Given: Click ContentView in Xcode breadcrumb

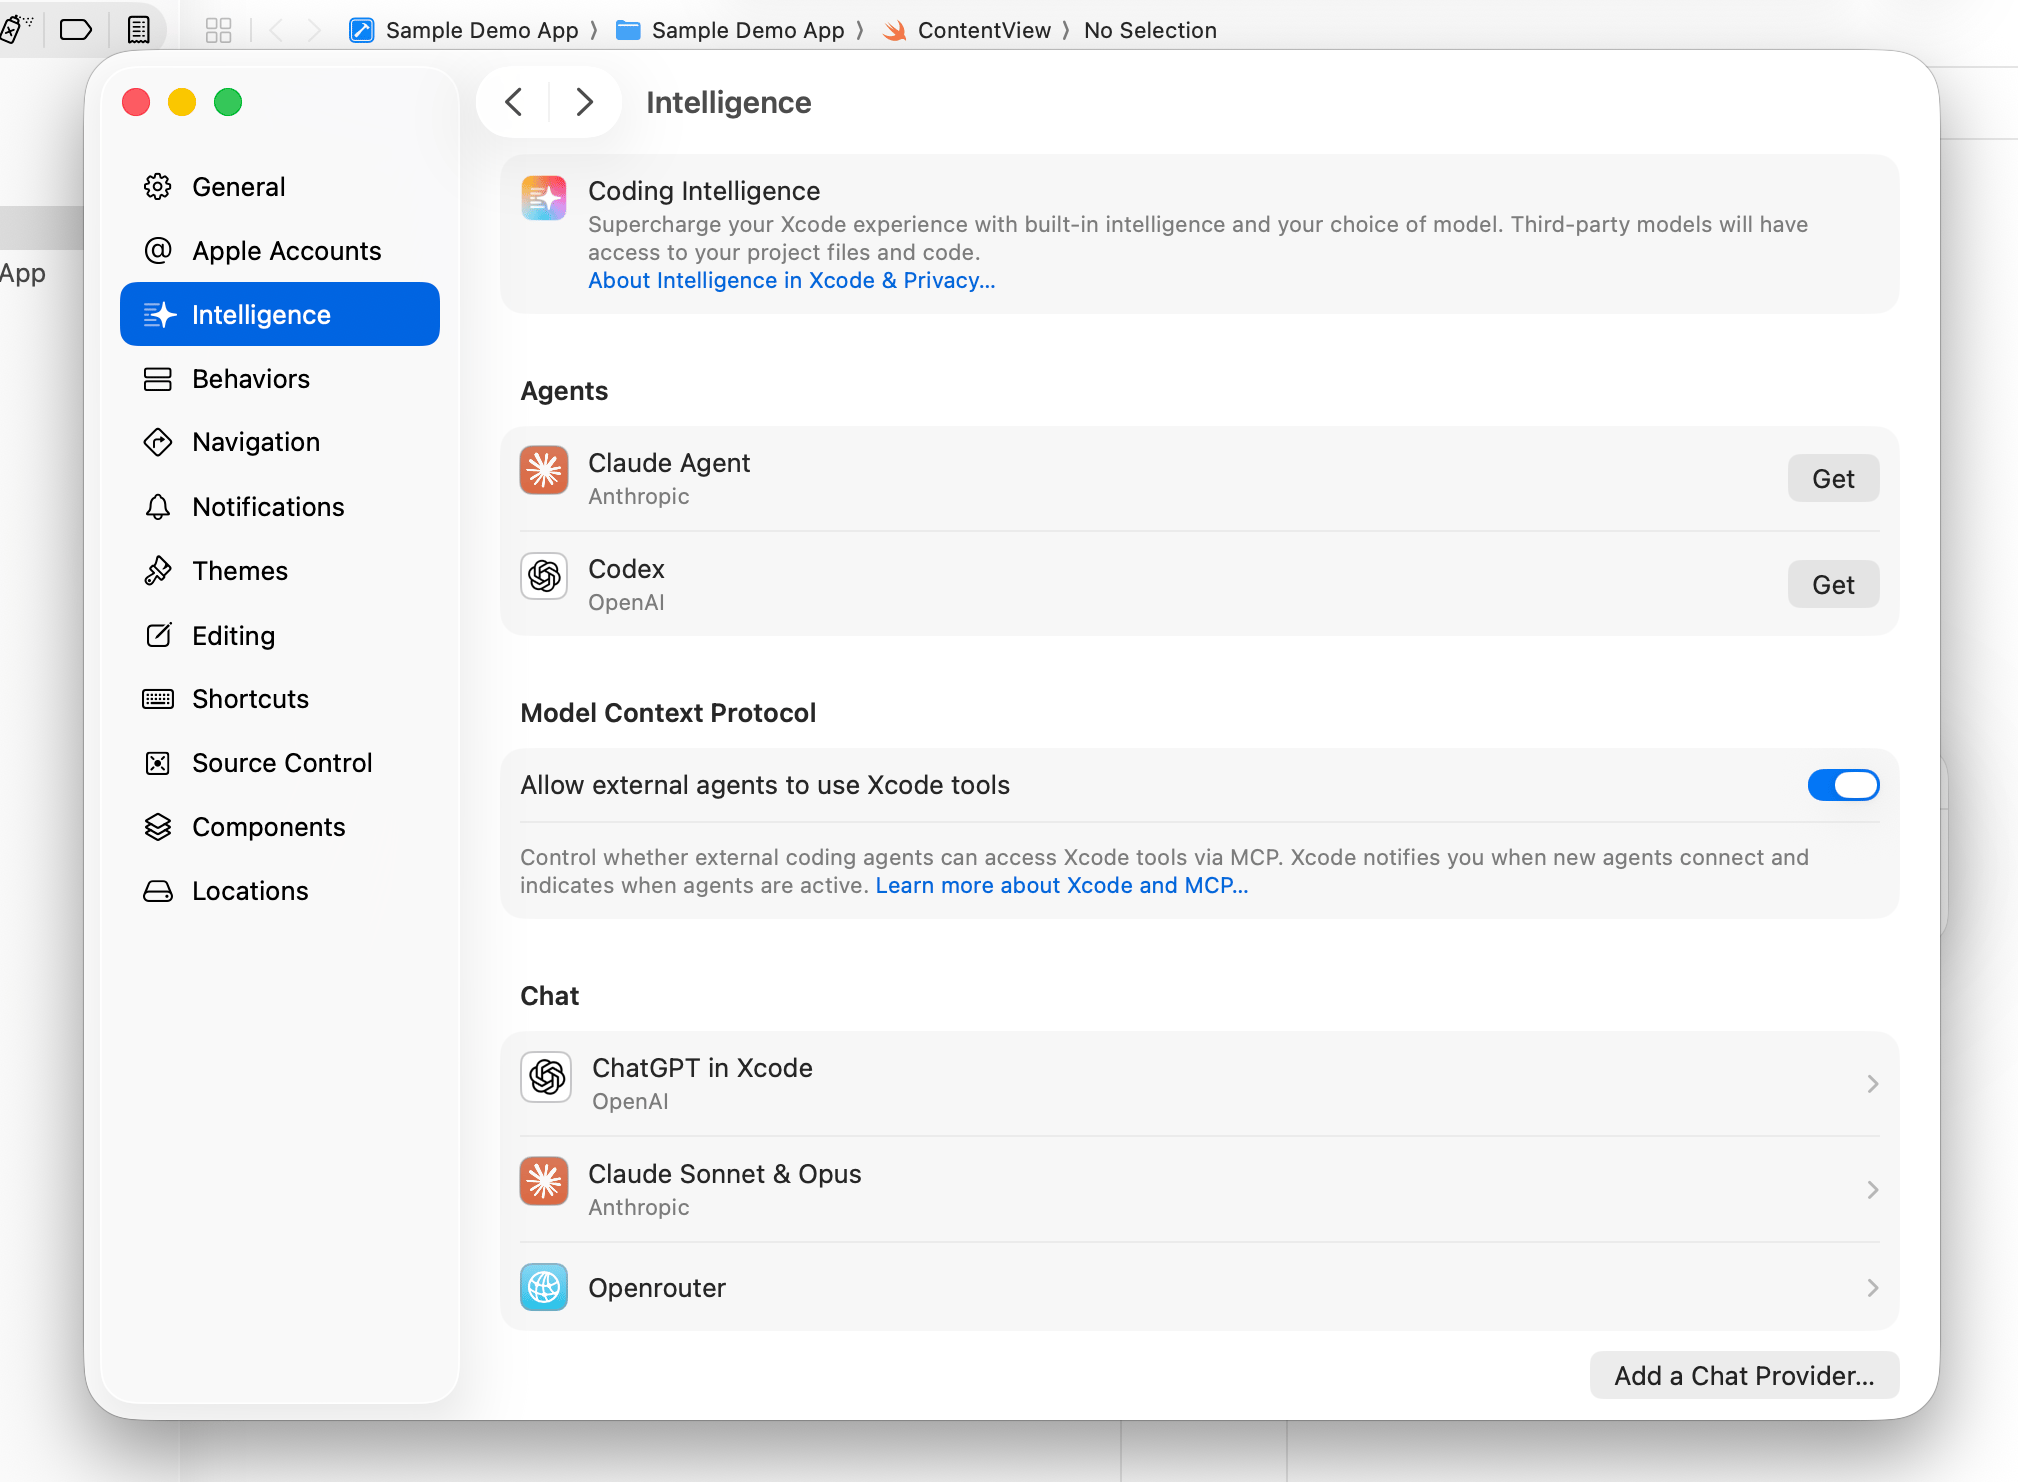Looking at the screenshot, I should tap(968, 30).
